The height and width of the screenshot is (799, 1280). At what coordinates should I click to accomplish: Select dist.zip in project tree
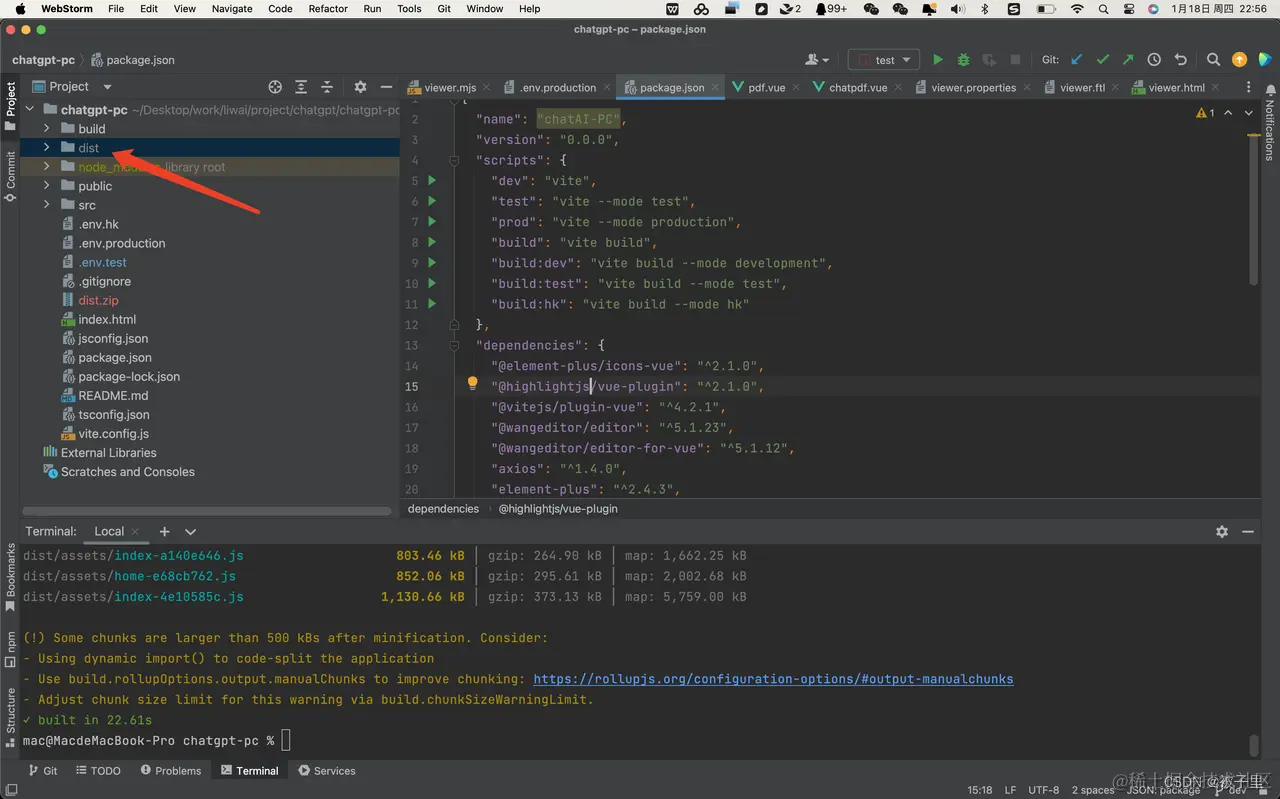(98, 300)
